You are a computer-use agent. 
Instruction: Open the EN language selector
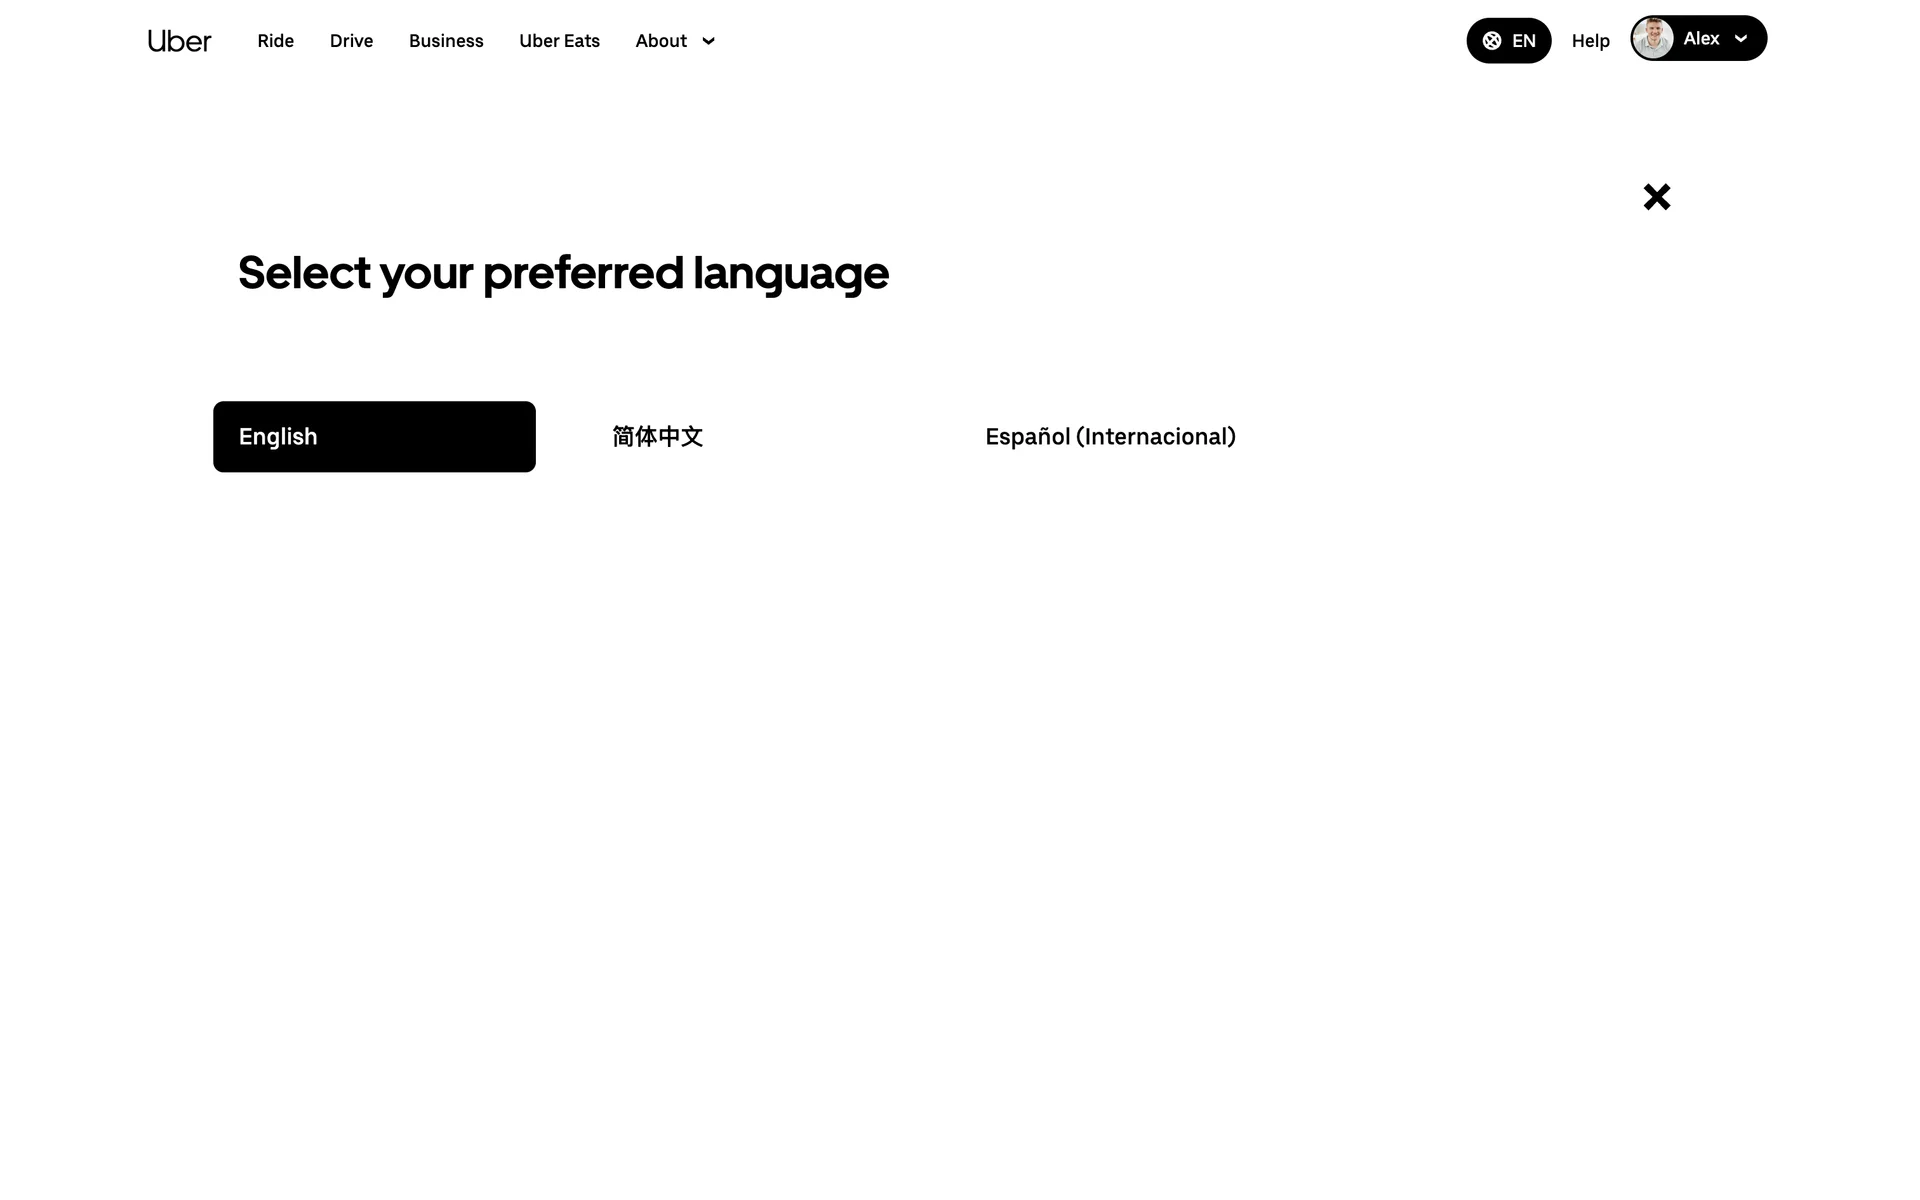pyautogui.click(x=1508, y=41)
